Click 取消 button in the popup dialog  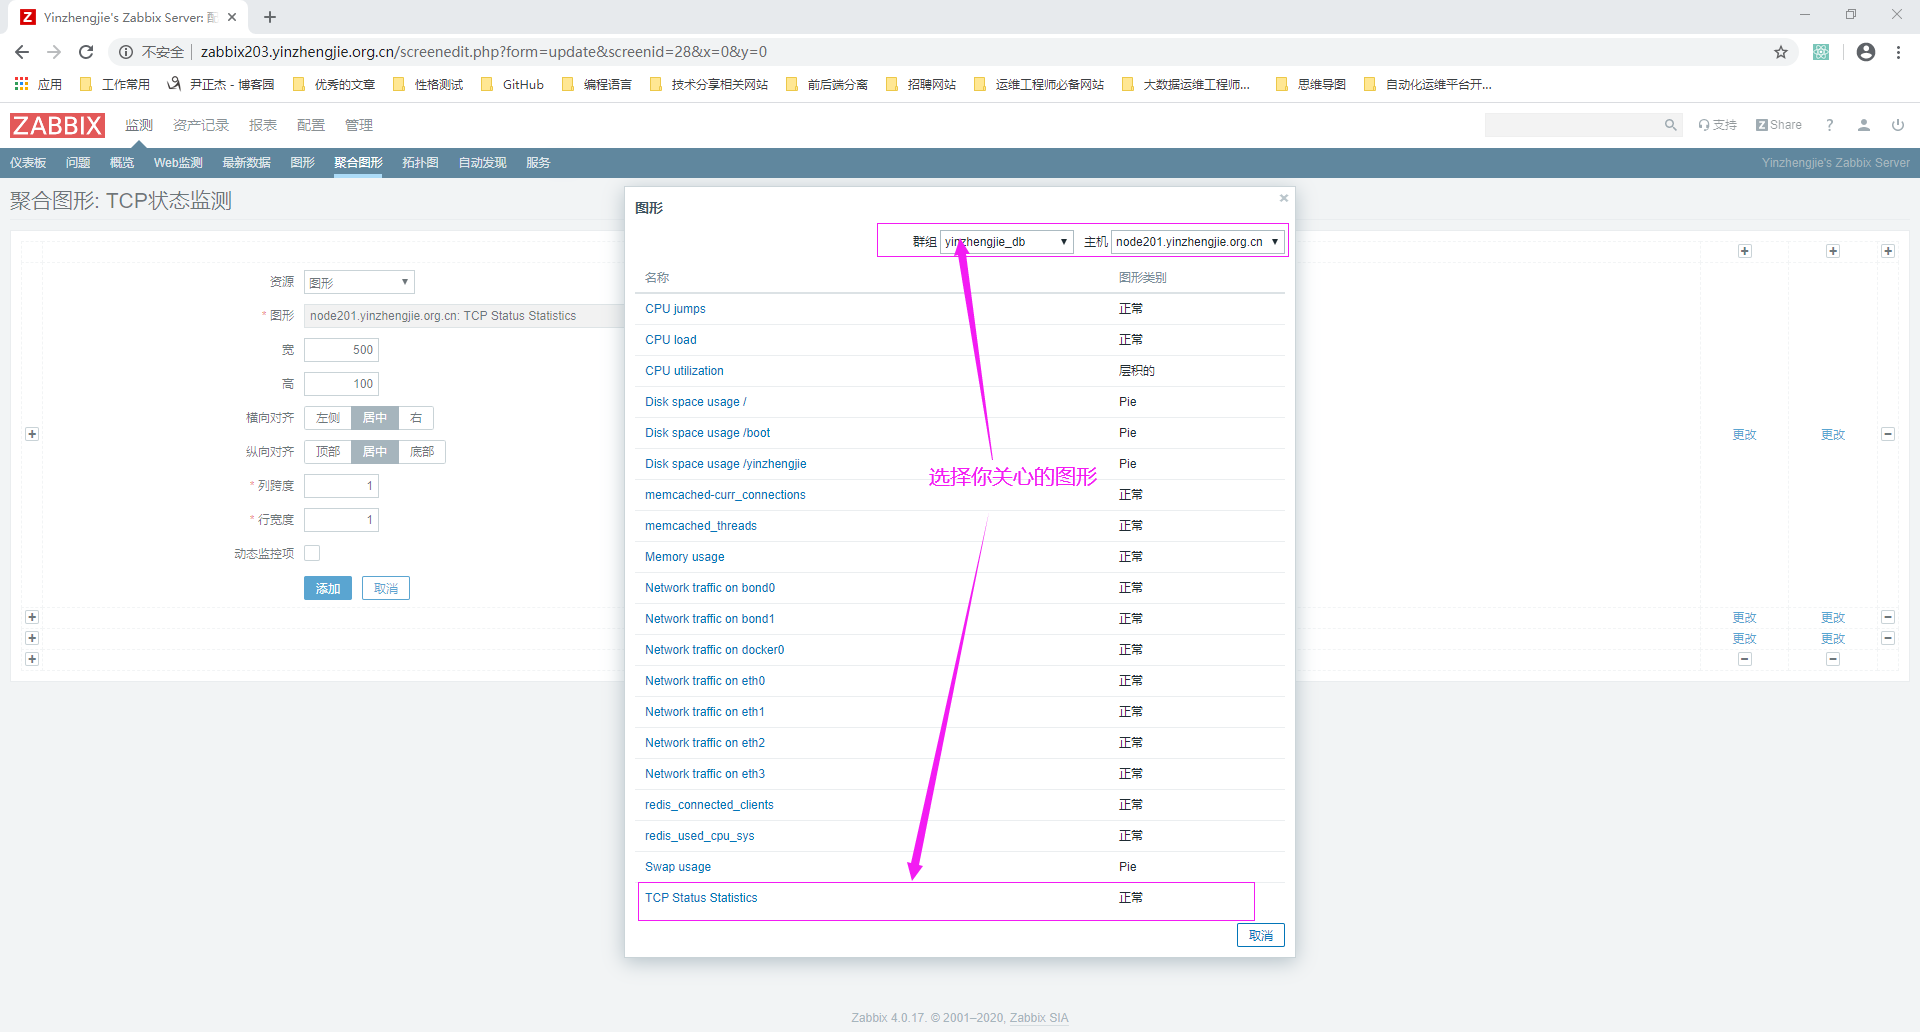(x=1261, y=935)
